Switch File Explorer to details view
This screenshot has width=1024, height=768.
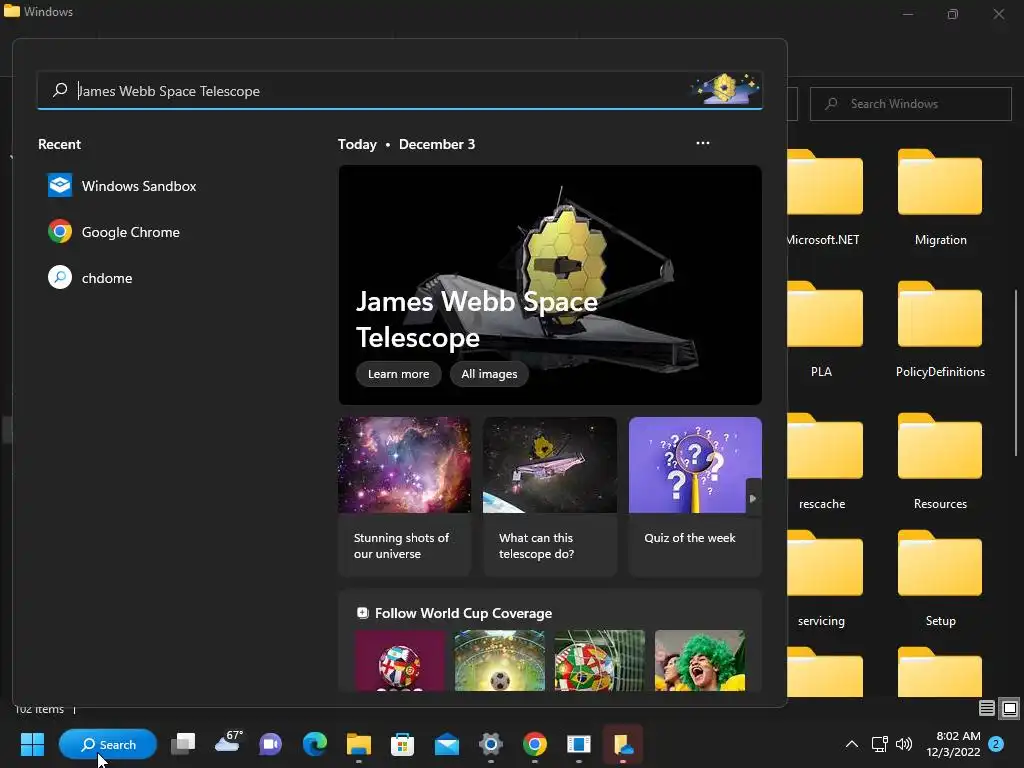[x=987, y=708]
